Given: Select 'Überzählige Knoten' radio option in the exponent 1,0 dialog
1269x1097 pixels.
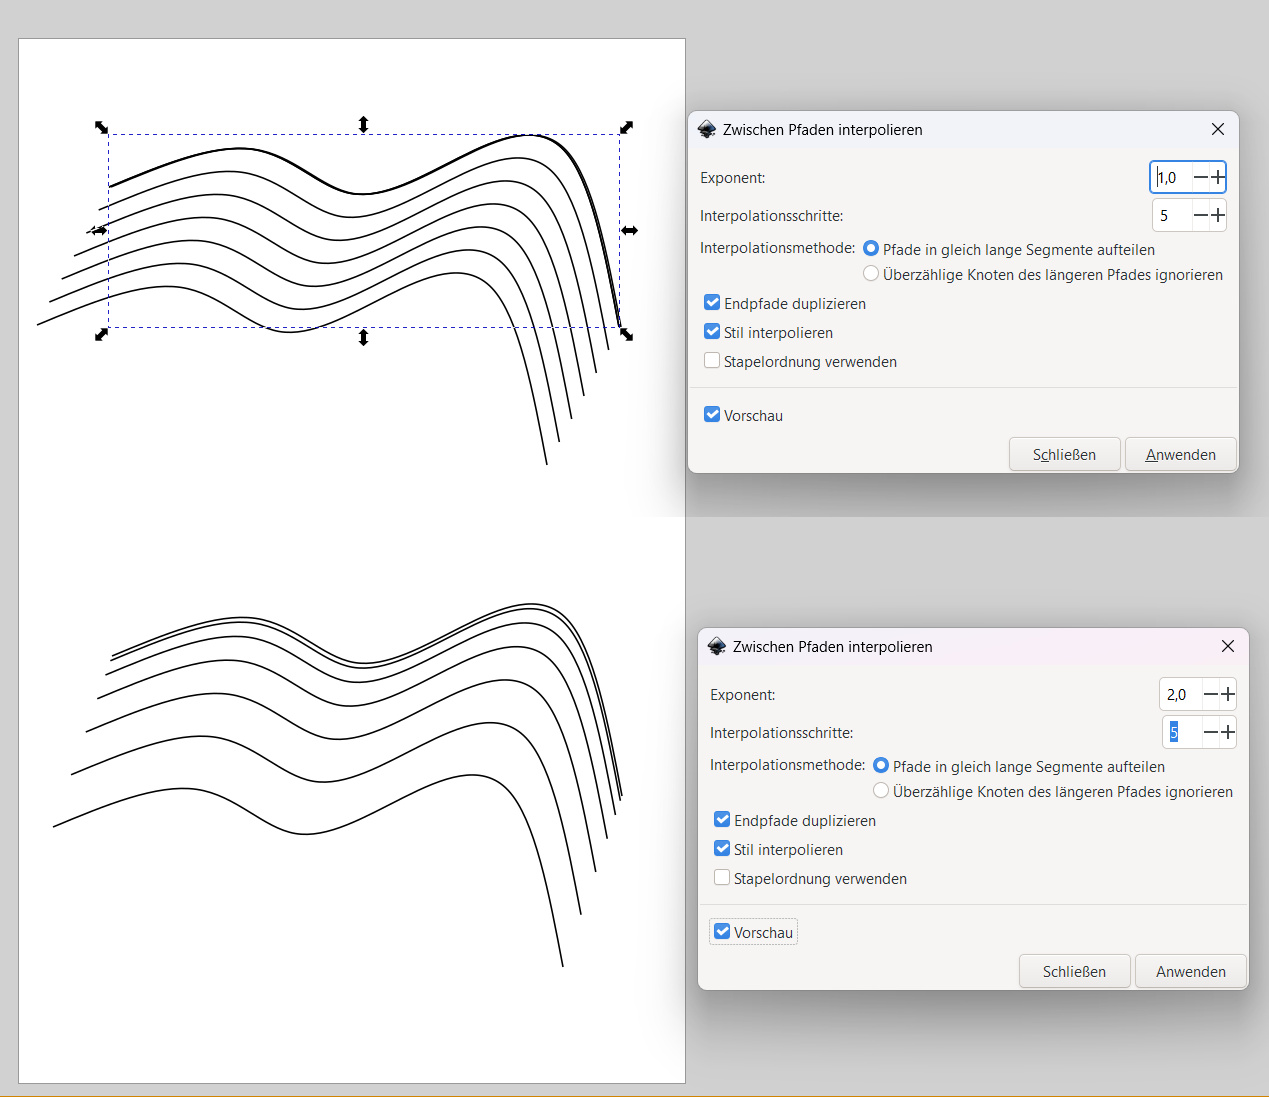Looking at the screenshot, I should [871, 274].
